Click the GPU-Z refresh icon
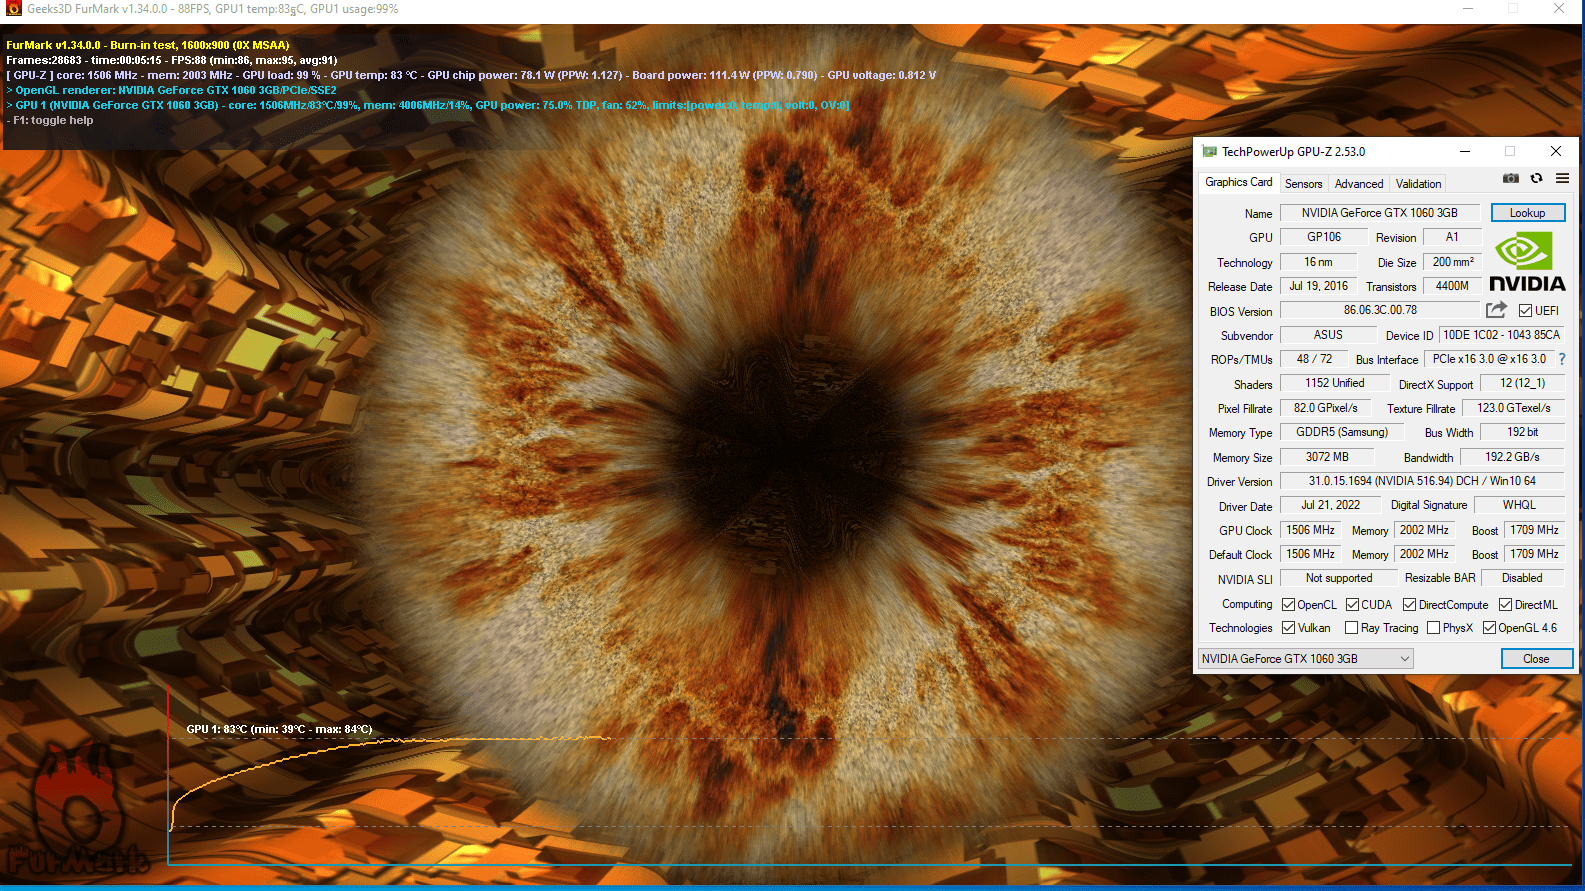The width and height of the screenshot is (1585, 891). [x=1536, y=179]
